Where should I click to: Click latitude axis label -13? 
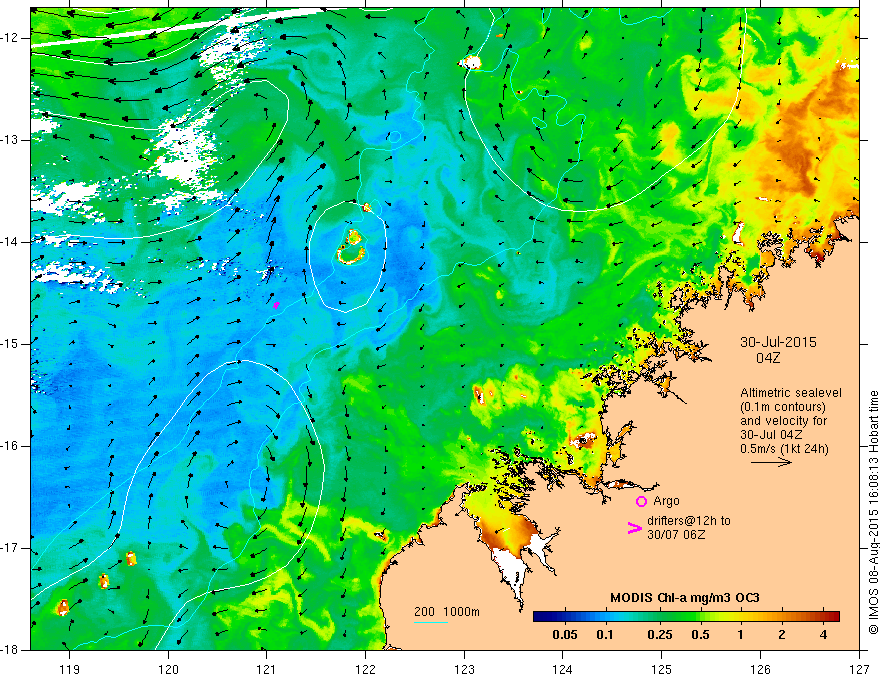click(10, 140)
